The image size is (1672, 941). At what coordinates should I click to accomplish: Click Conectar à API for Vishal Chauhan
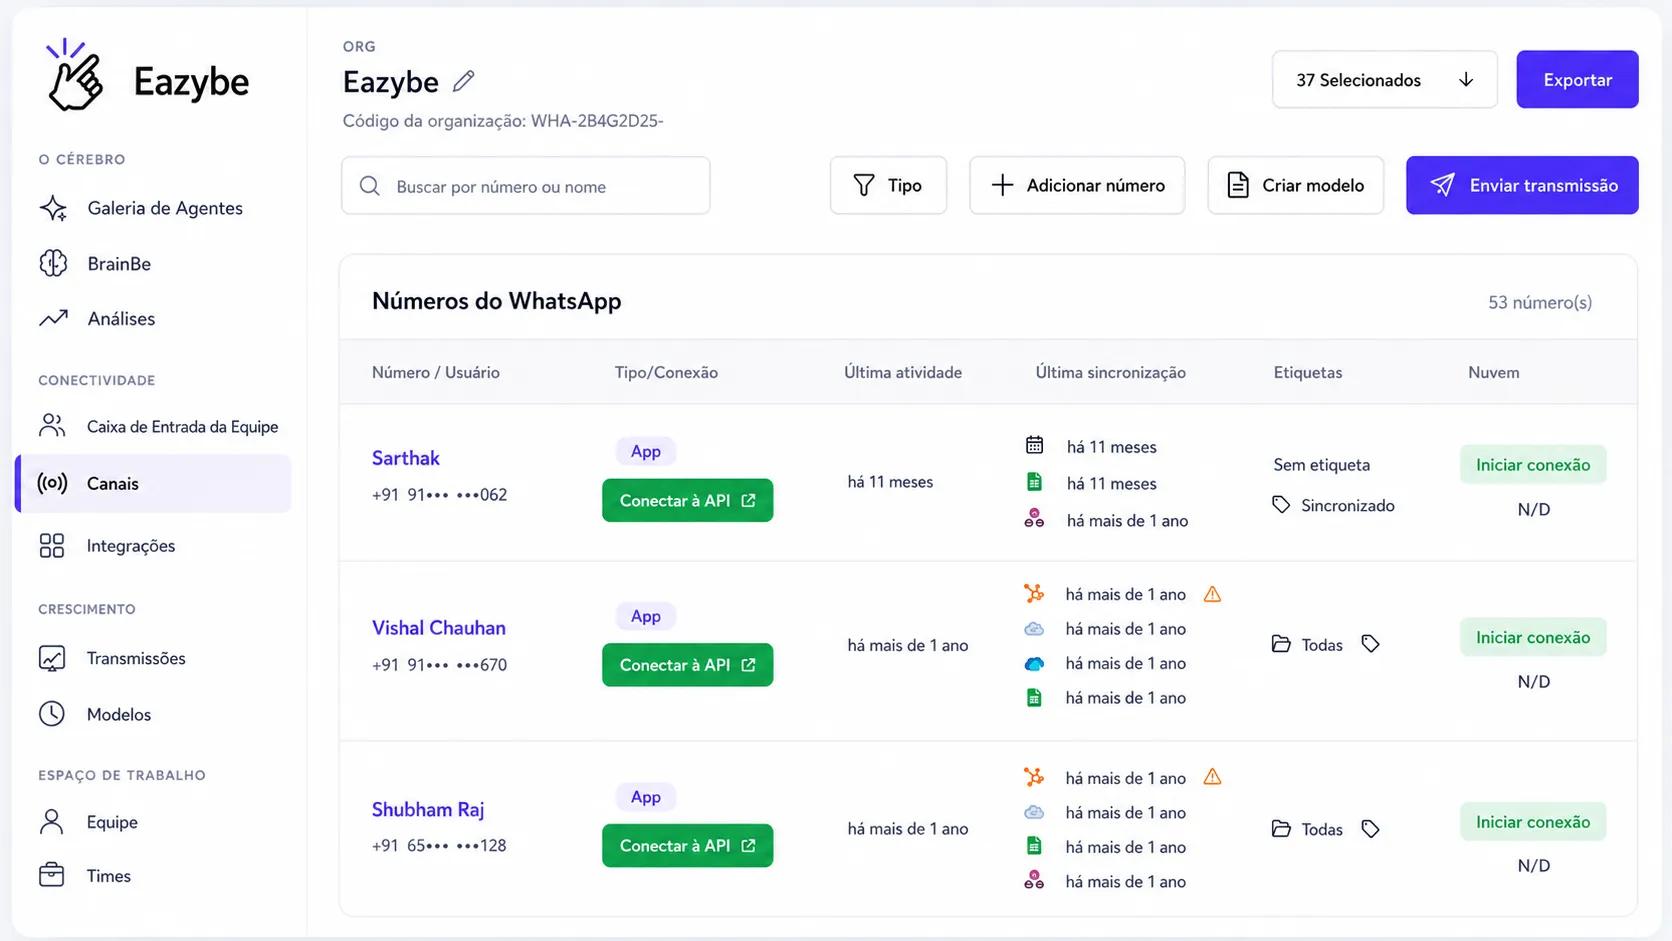point(687,665)
